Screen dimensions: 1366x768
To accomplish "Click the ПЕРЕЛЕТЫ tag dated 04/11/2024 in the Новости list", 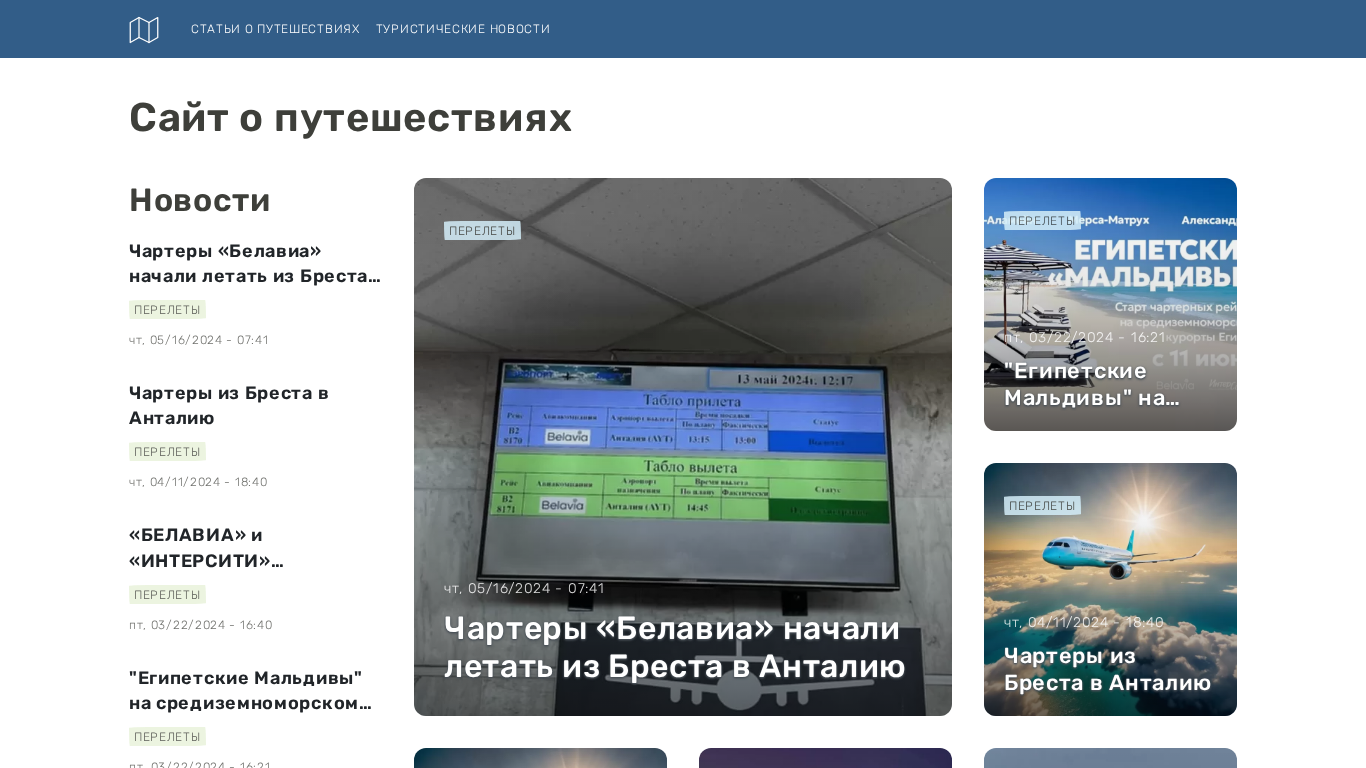I will (167, 452).
